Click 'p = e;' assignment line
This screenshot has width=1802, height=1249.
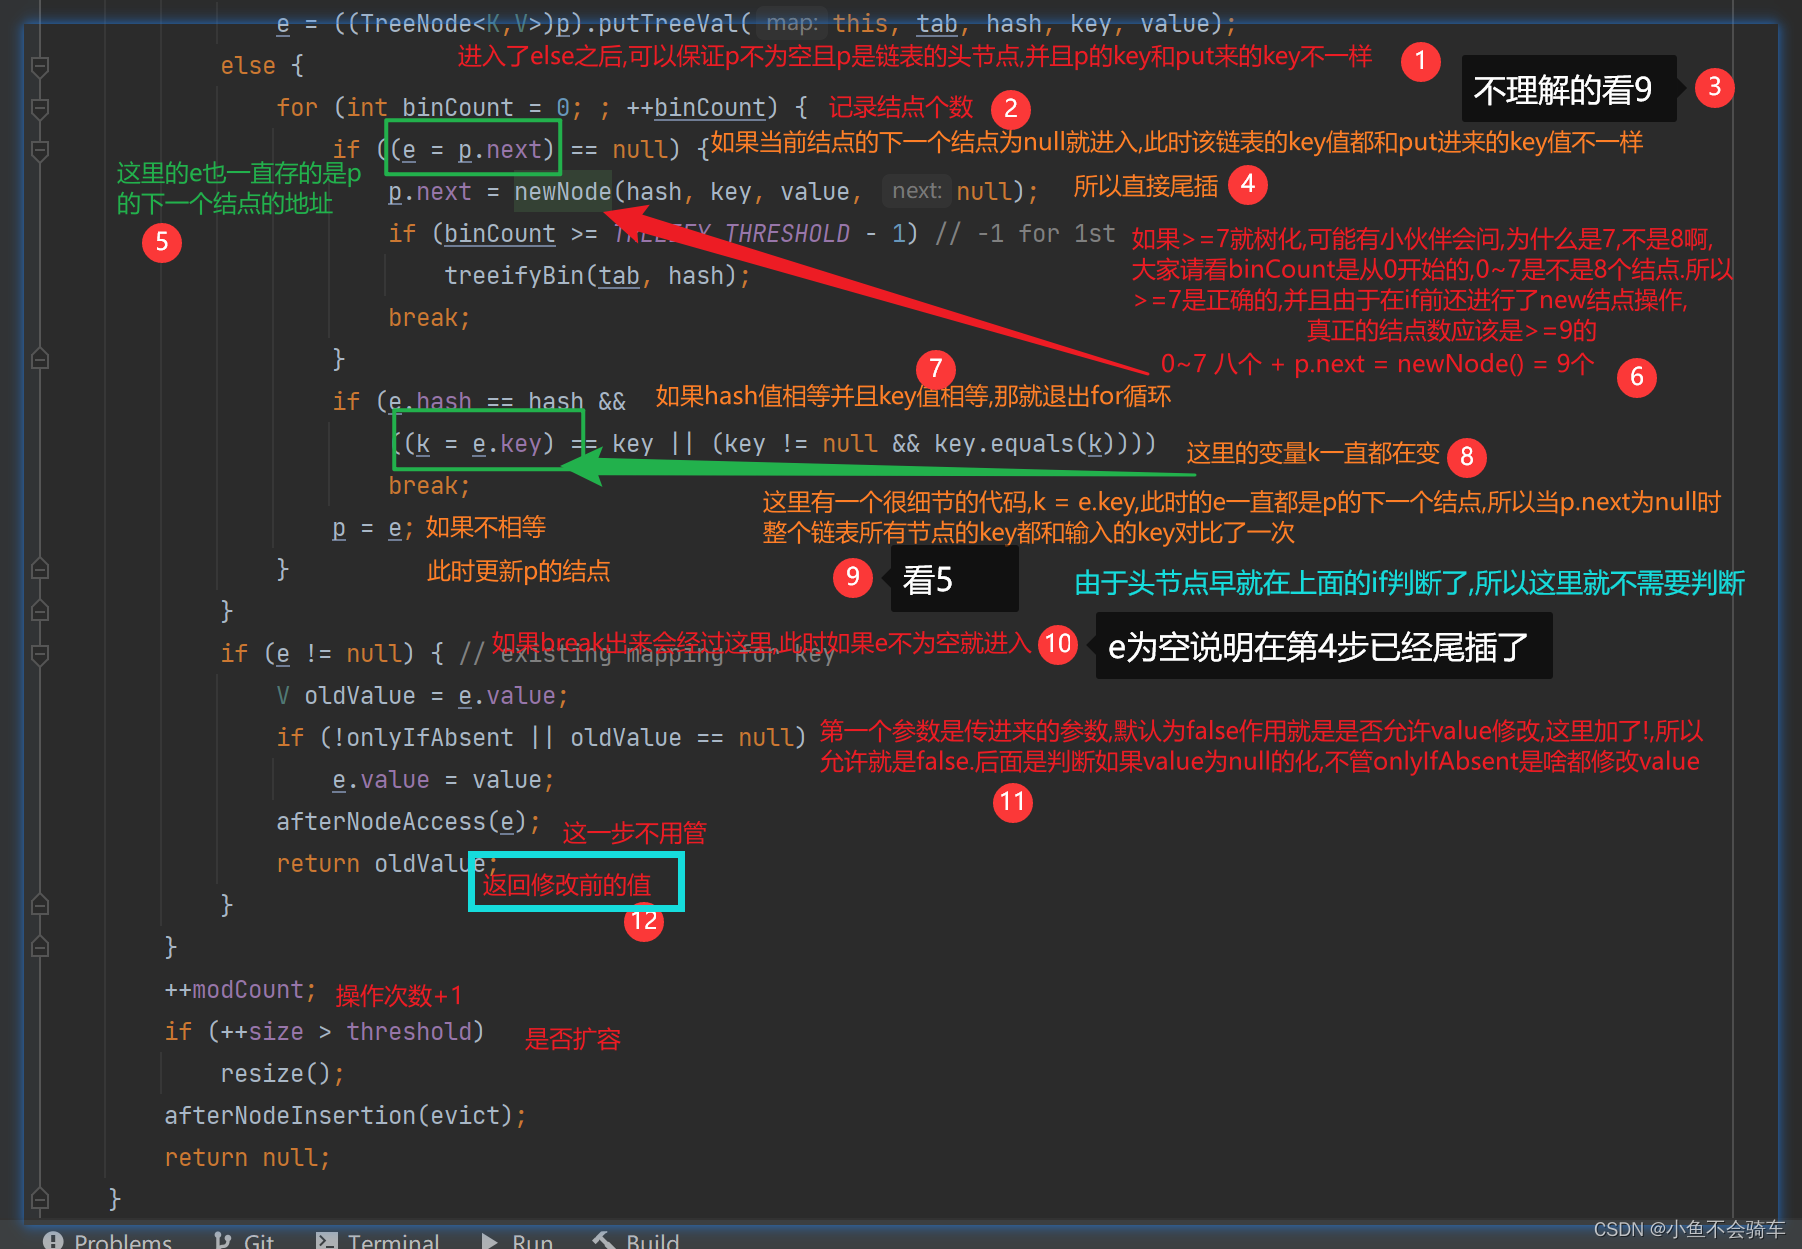372,528
